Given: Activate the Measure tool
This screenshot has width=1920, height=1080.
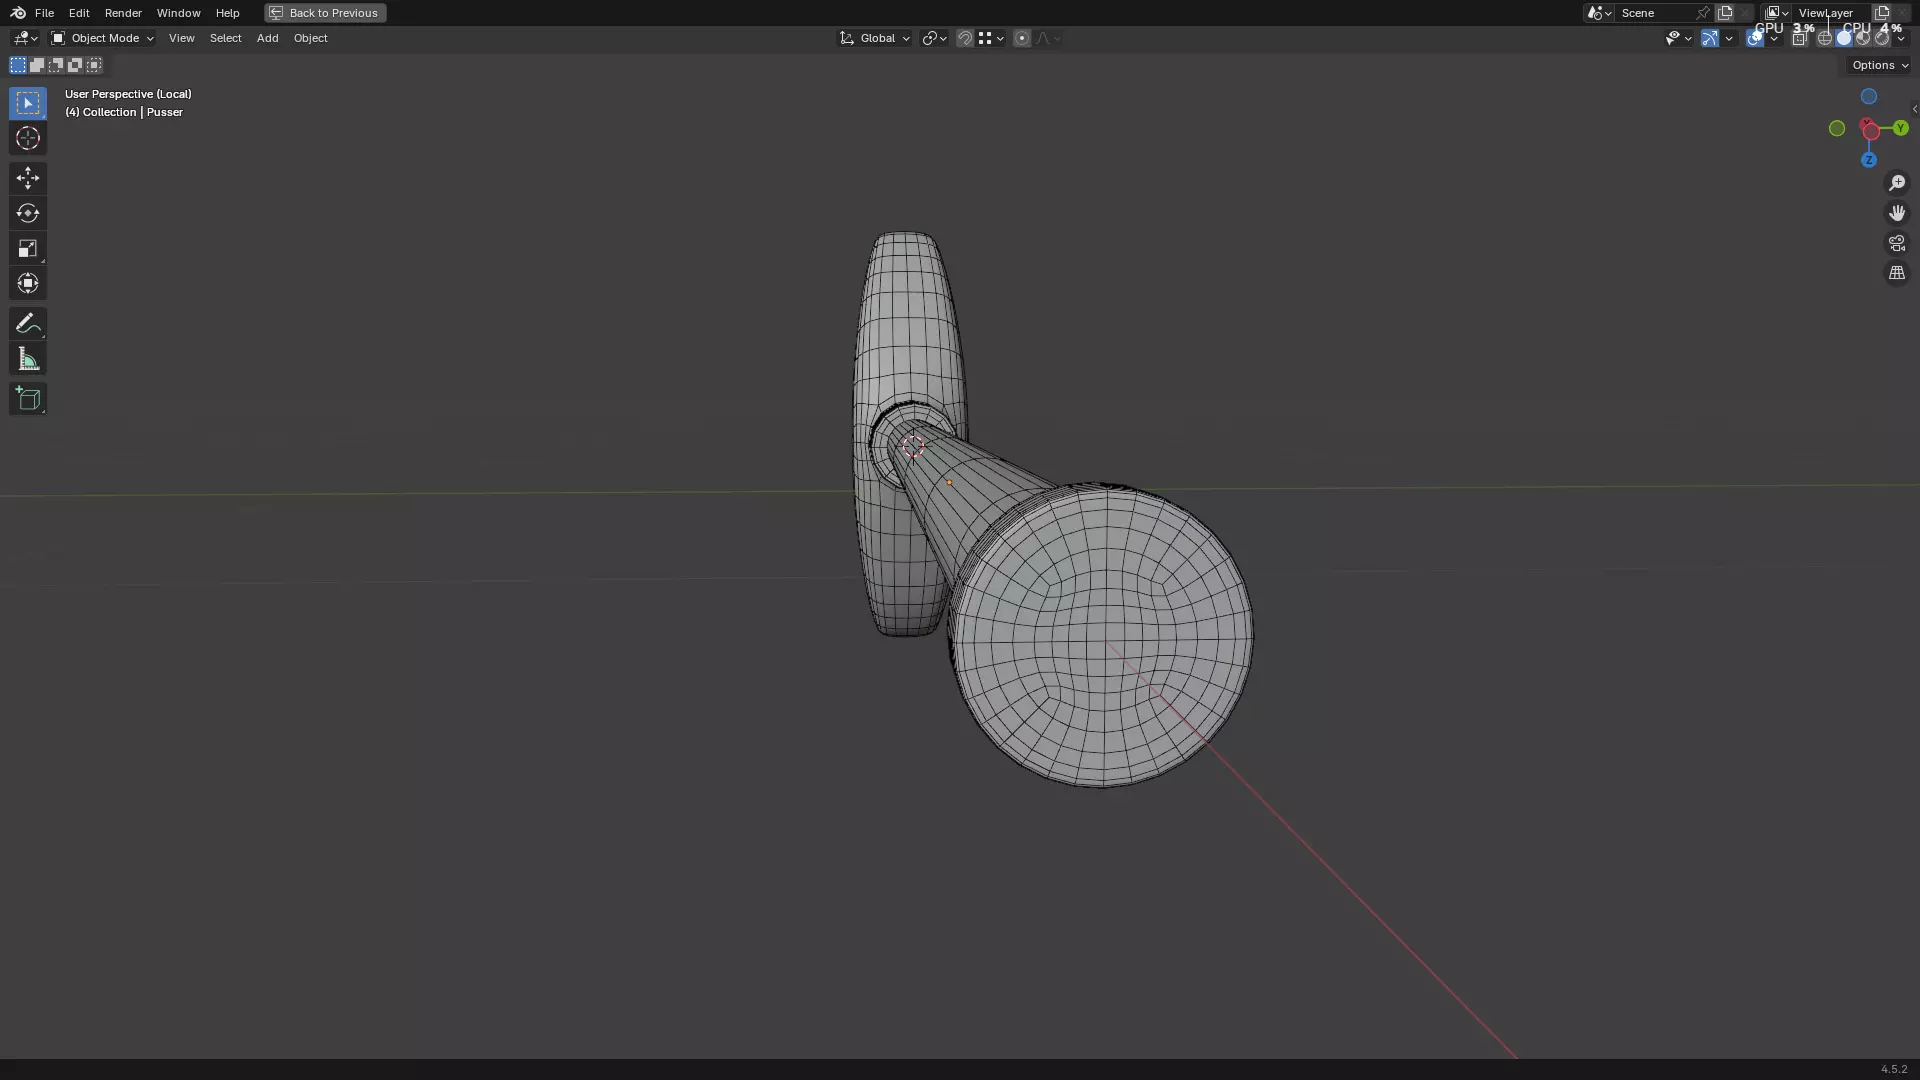Looking at the screenshot, I should [27, 360].
